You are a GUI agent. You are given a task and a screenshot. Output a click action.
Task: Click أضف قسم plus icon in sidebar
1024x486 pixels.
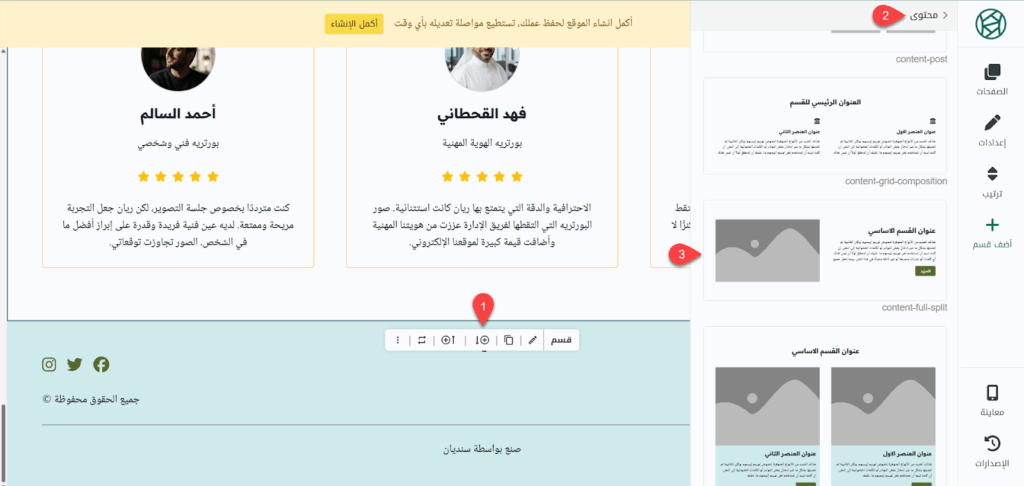click(991, 233)
